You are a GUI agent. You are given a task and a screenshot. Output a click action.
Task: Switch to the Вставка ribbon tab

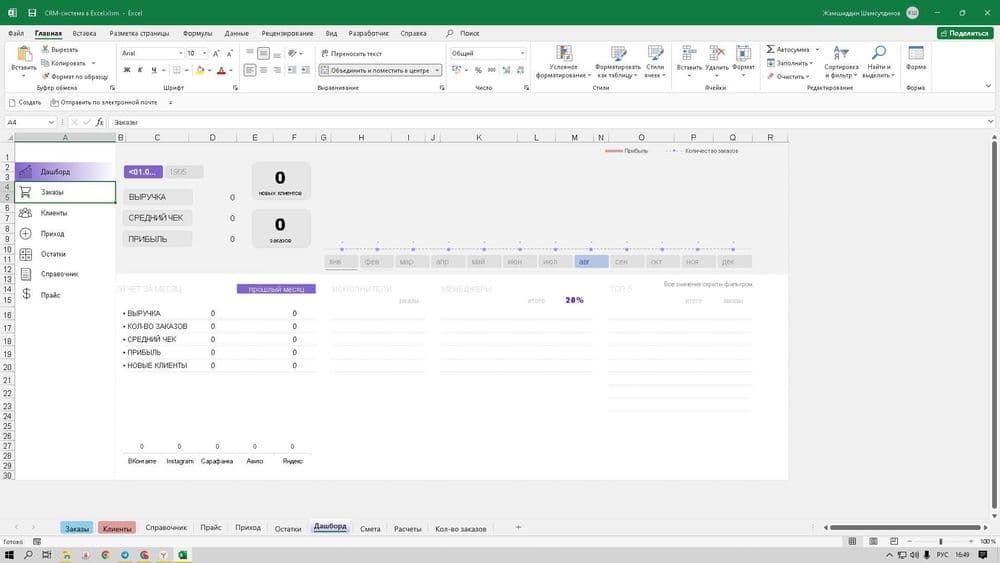point(84,33)
